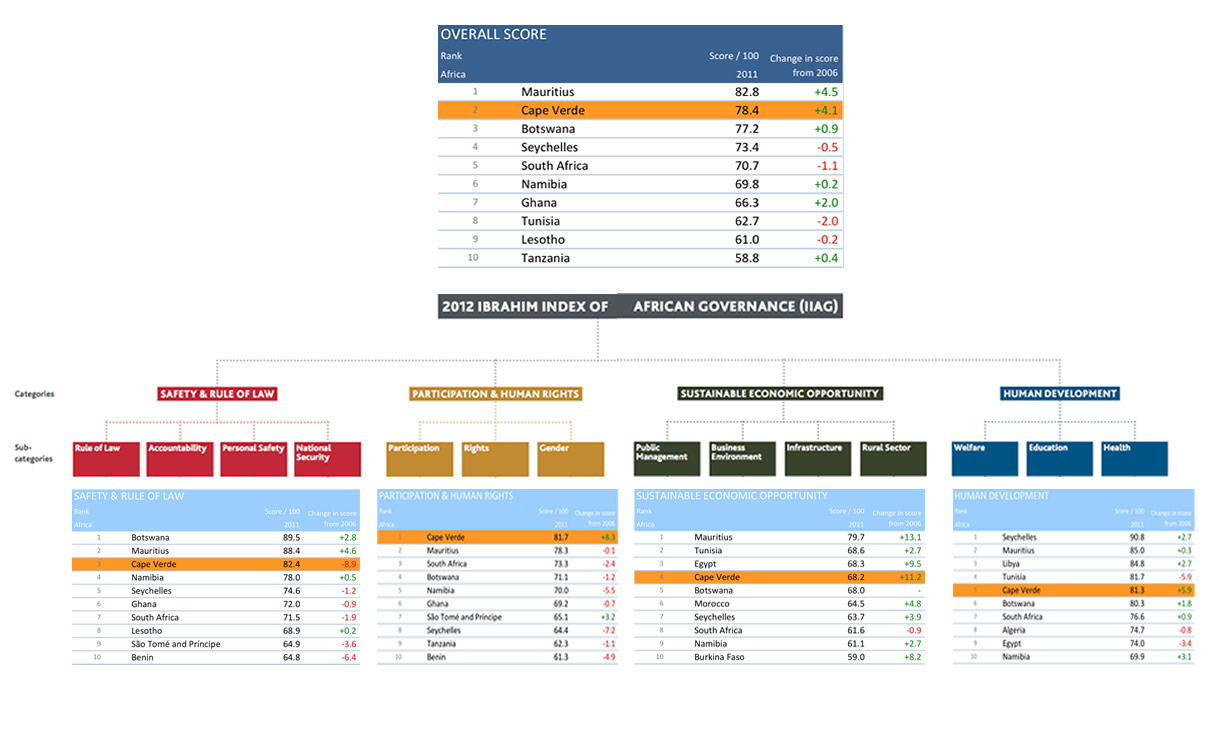Image resolution: width=1208 pixels, height=740 pixels.
Task: Click Botswana's 89.5 score in Safety table
Action: [x=291, y=537]
